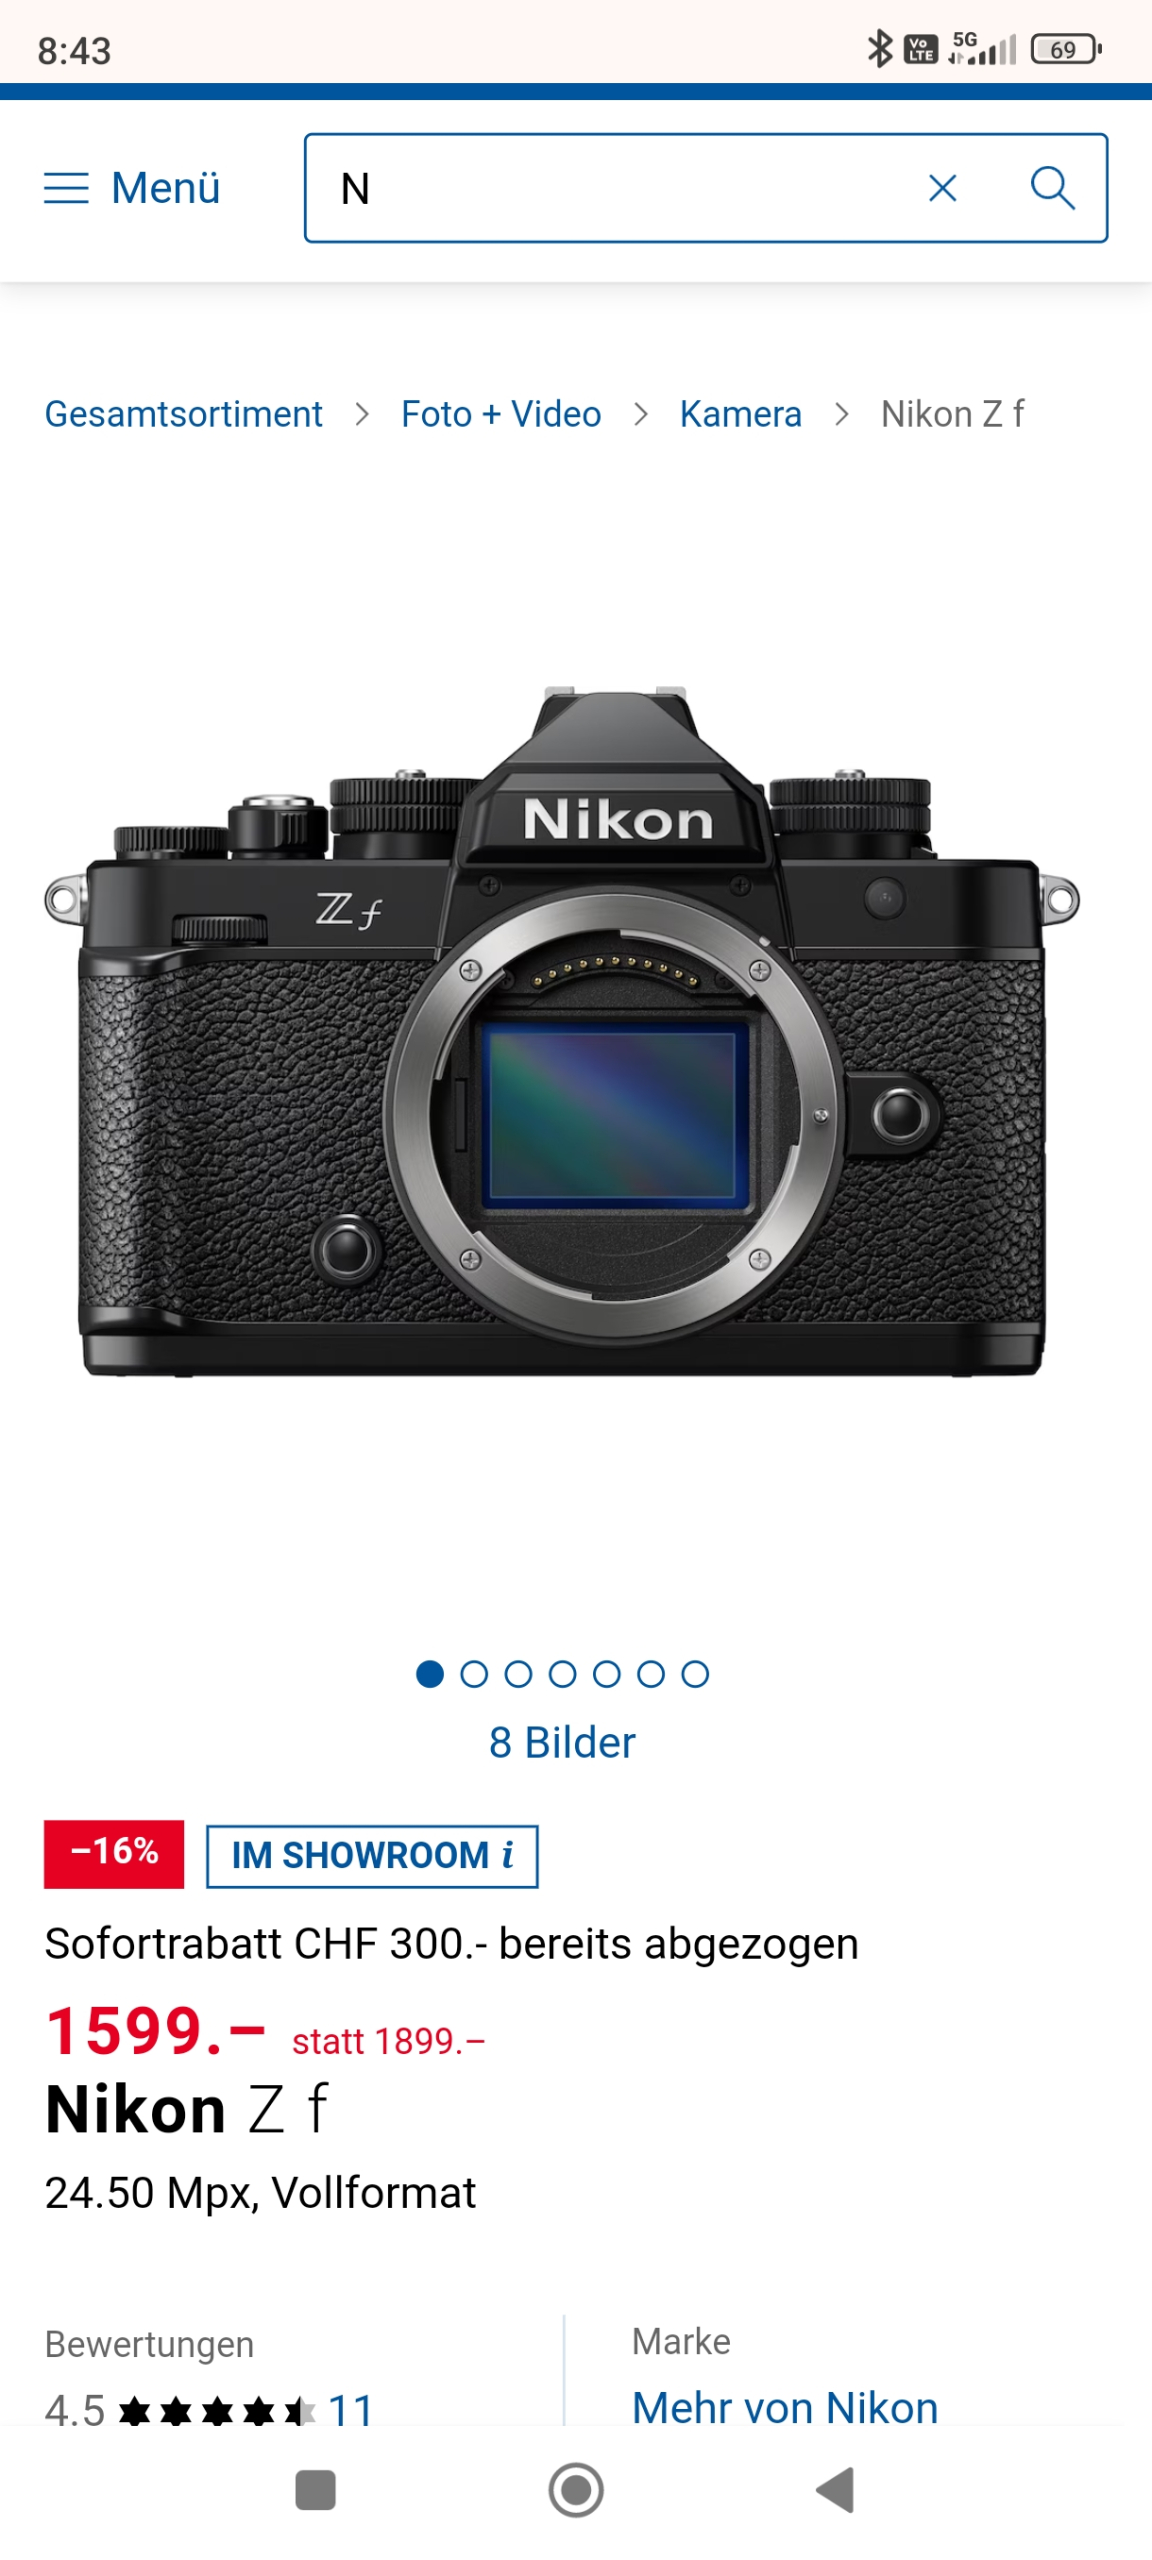The image size is (1152, 2560).
Task: Tap chevron after Gesamtsortiment breadcrumb
Action: click(x=362, y=414)
